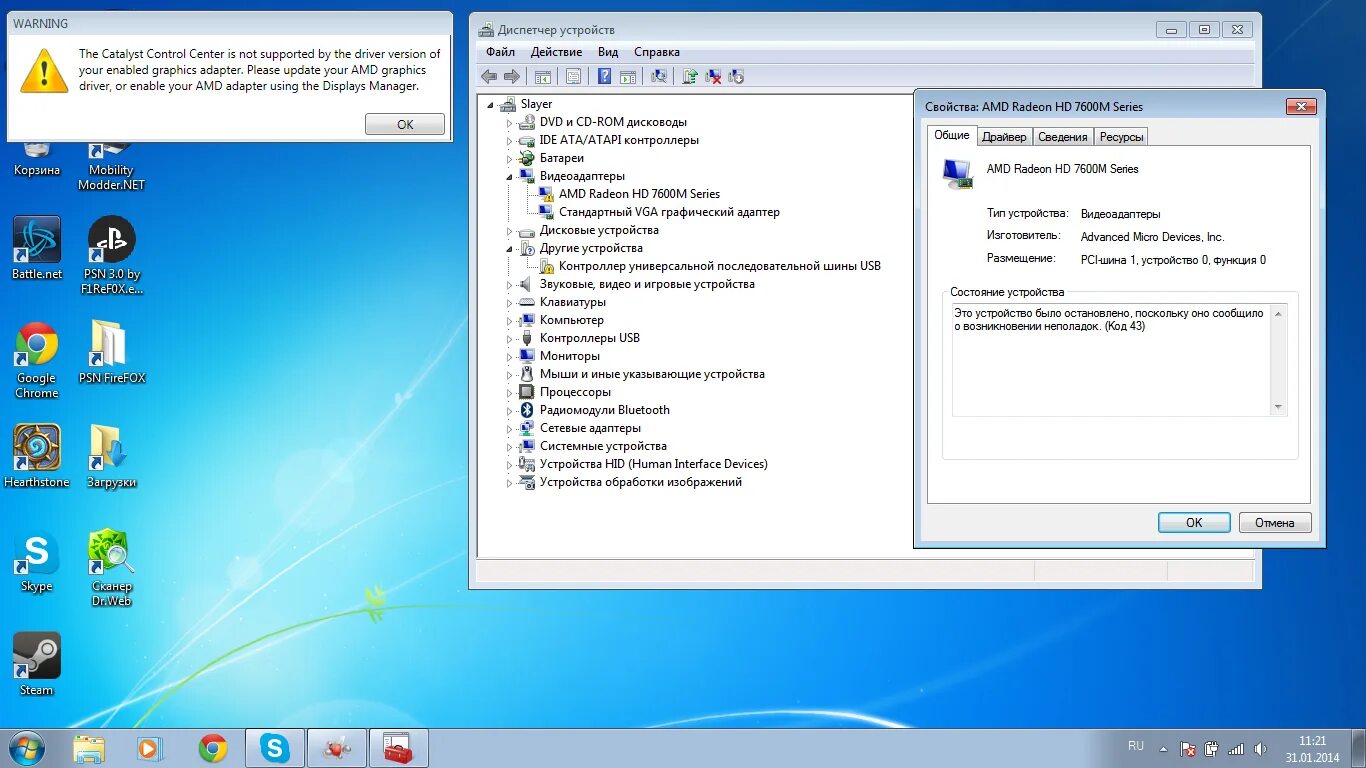This screenshot has height=768, width=1366.
Task: Click the RU language indicator
Action: click(x=1136, y=746)
